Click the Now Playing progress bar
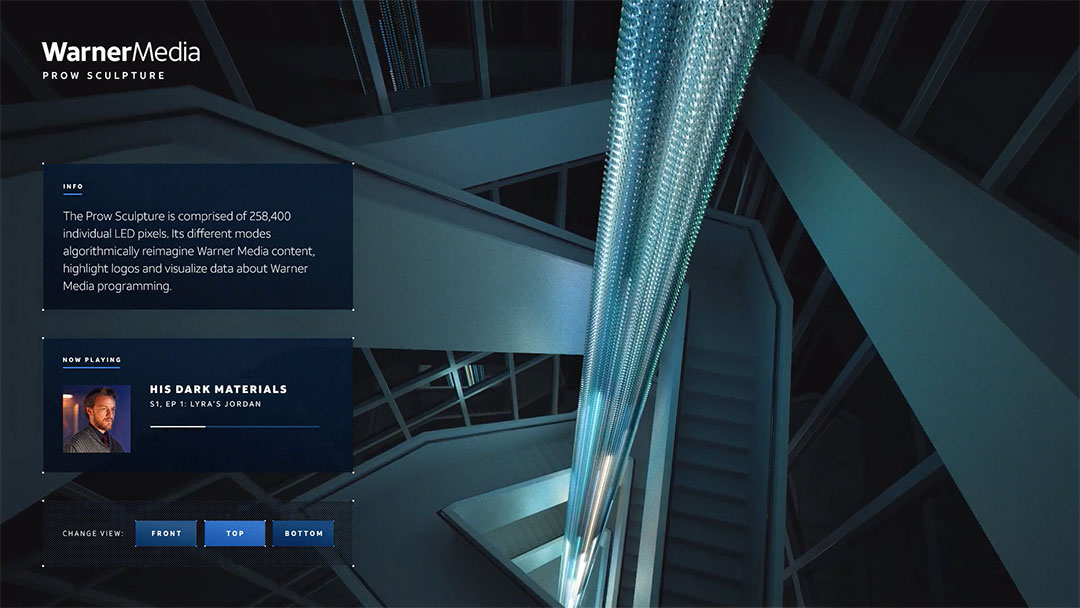Viewport: 1080px width, 608px height. click(x=235, y=427)
